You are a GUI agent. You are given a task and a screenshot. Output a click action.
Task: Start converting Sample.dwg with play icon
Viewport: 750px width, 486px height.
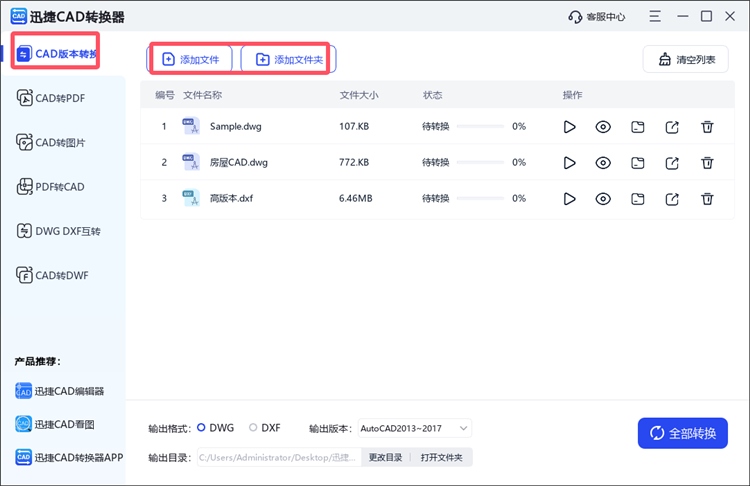pyautogui.click(x=569, y=127)
